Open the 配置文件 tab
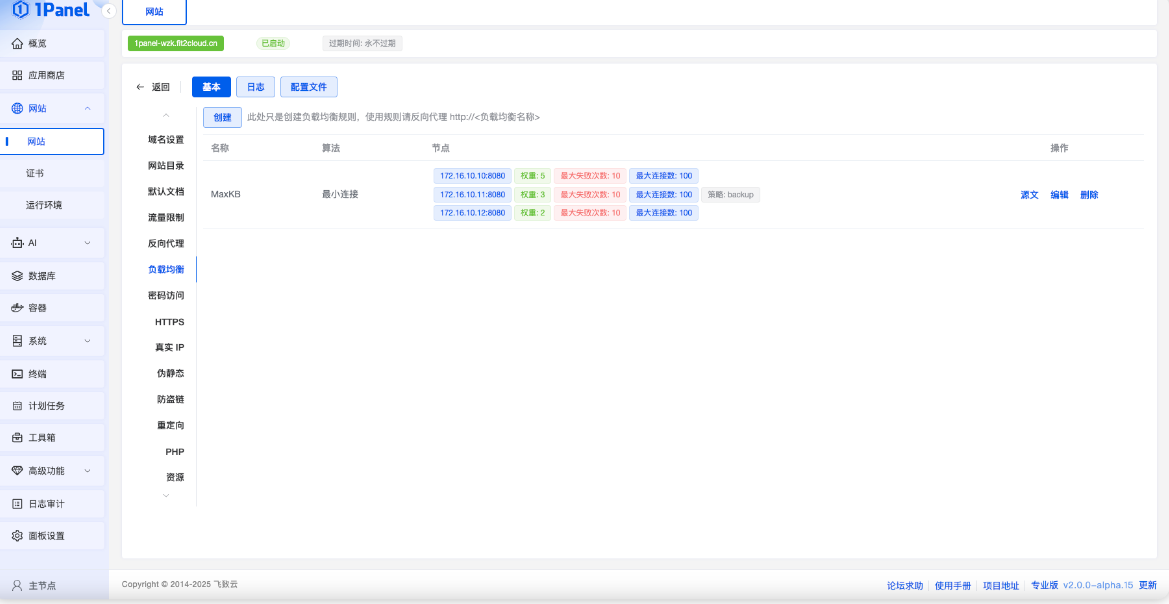 tap(308, 87)
